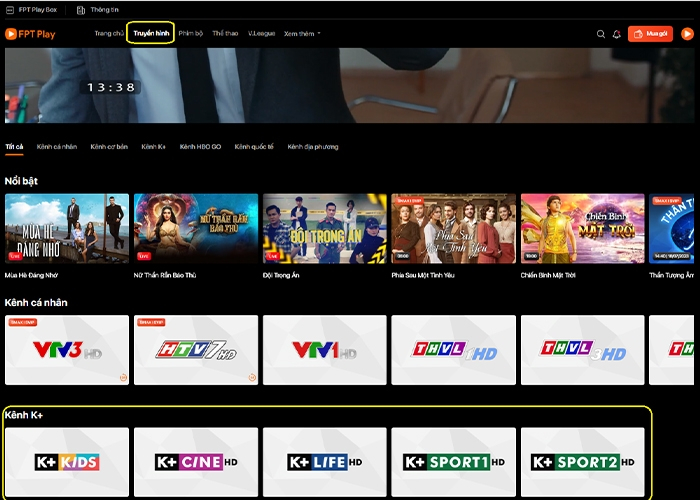Image resolution: width=700 pixels, height=500 pixels.
Task: Open the notifications bell icon
Action: point(617,34)
